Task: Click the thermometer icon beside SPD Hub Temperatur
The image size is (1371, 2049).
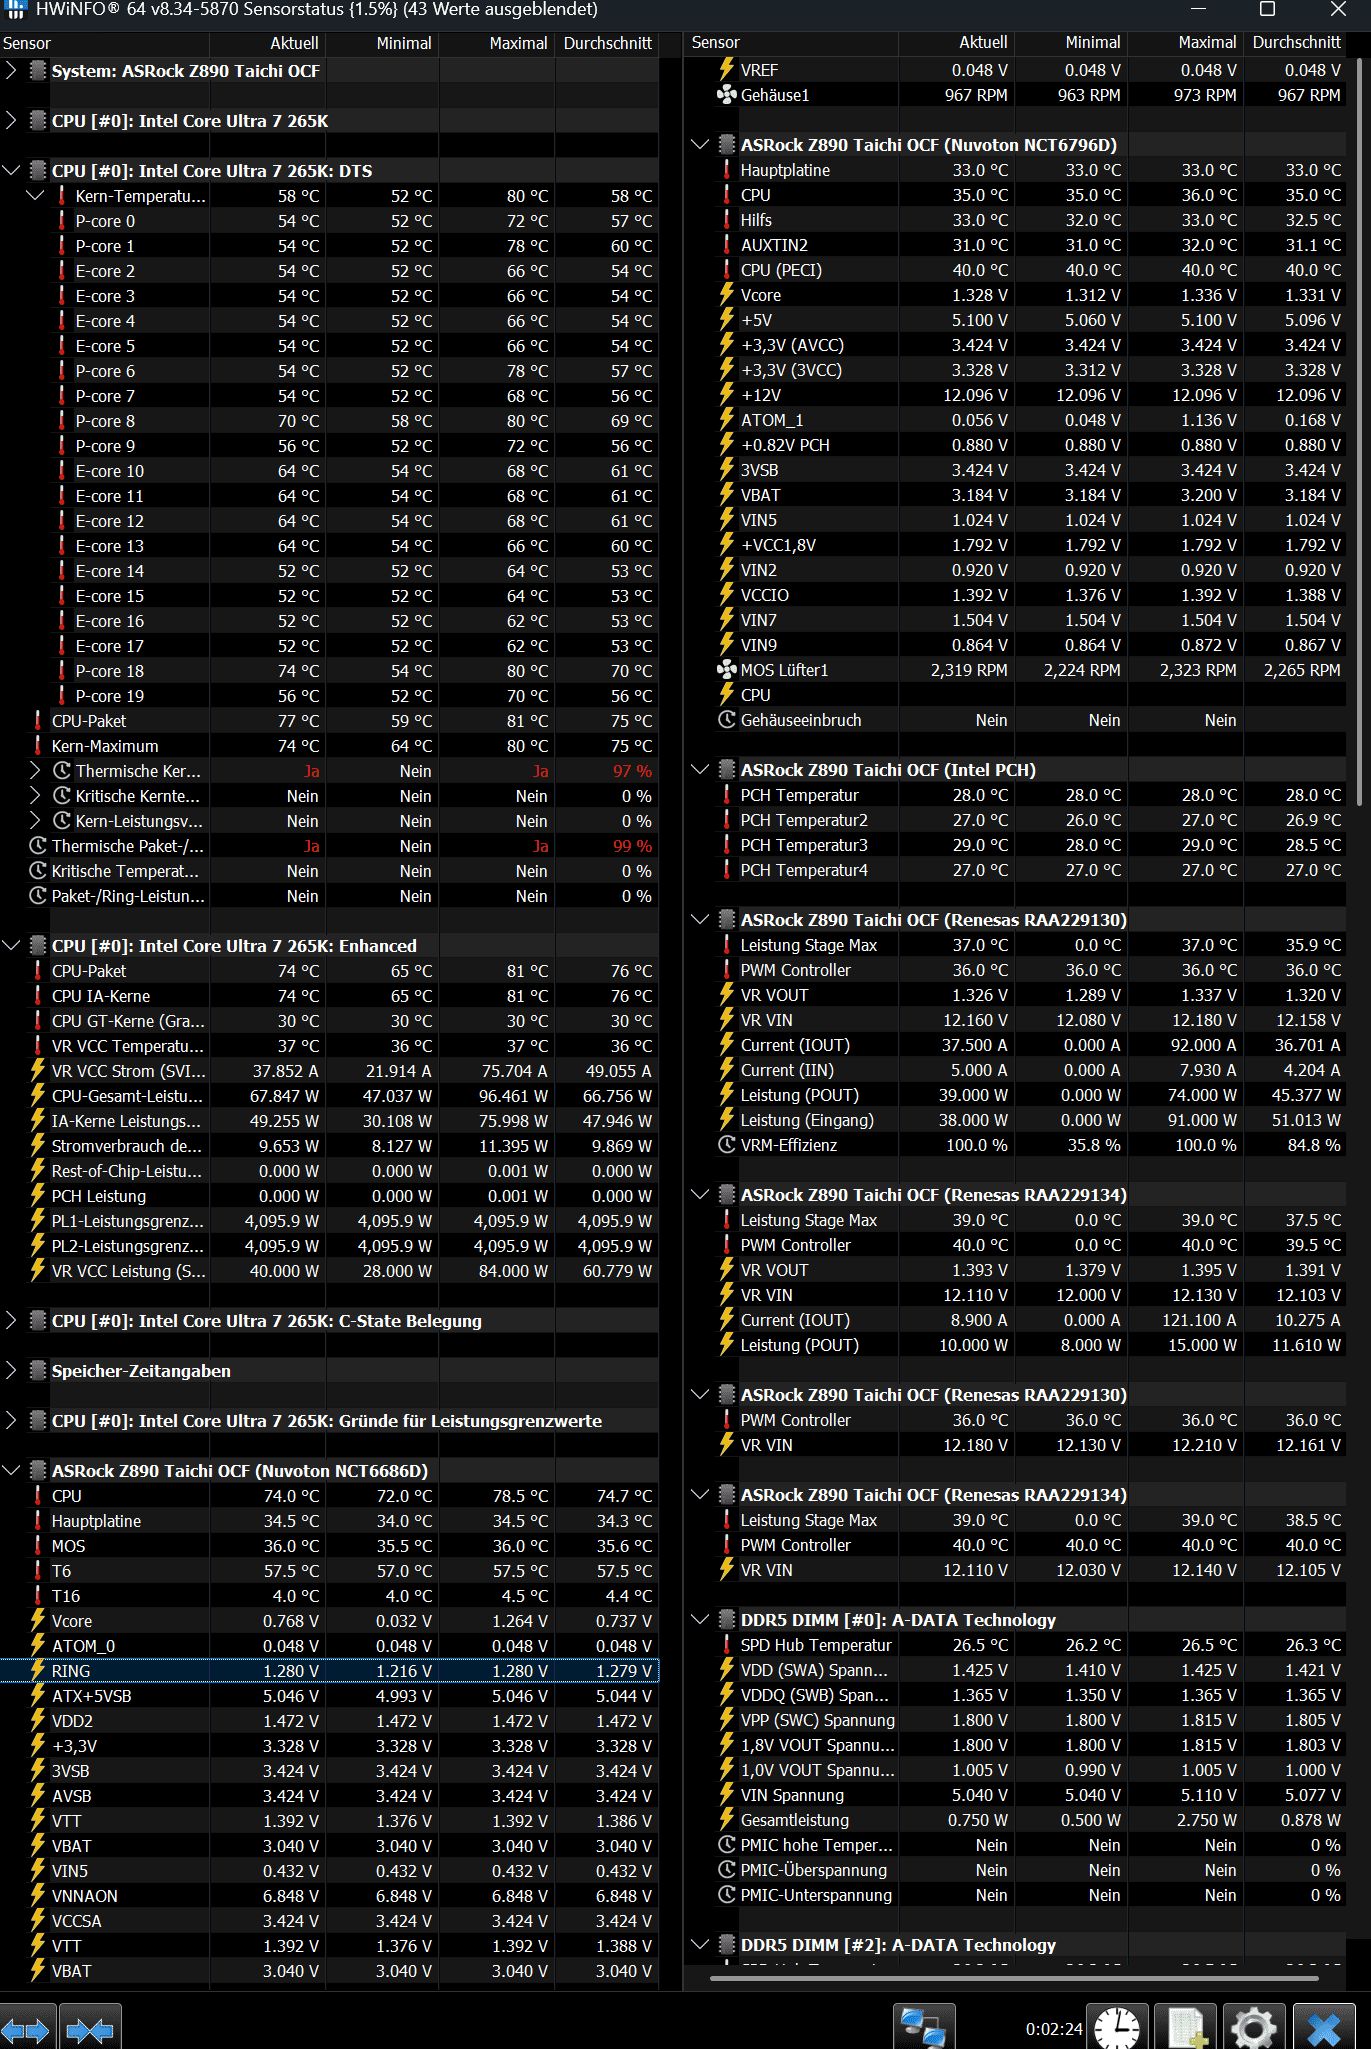Action: coord(727,1645)
